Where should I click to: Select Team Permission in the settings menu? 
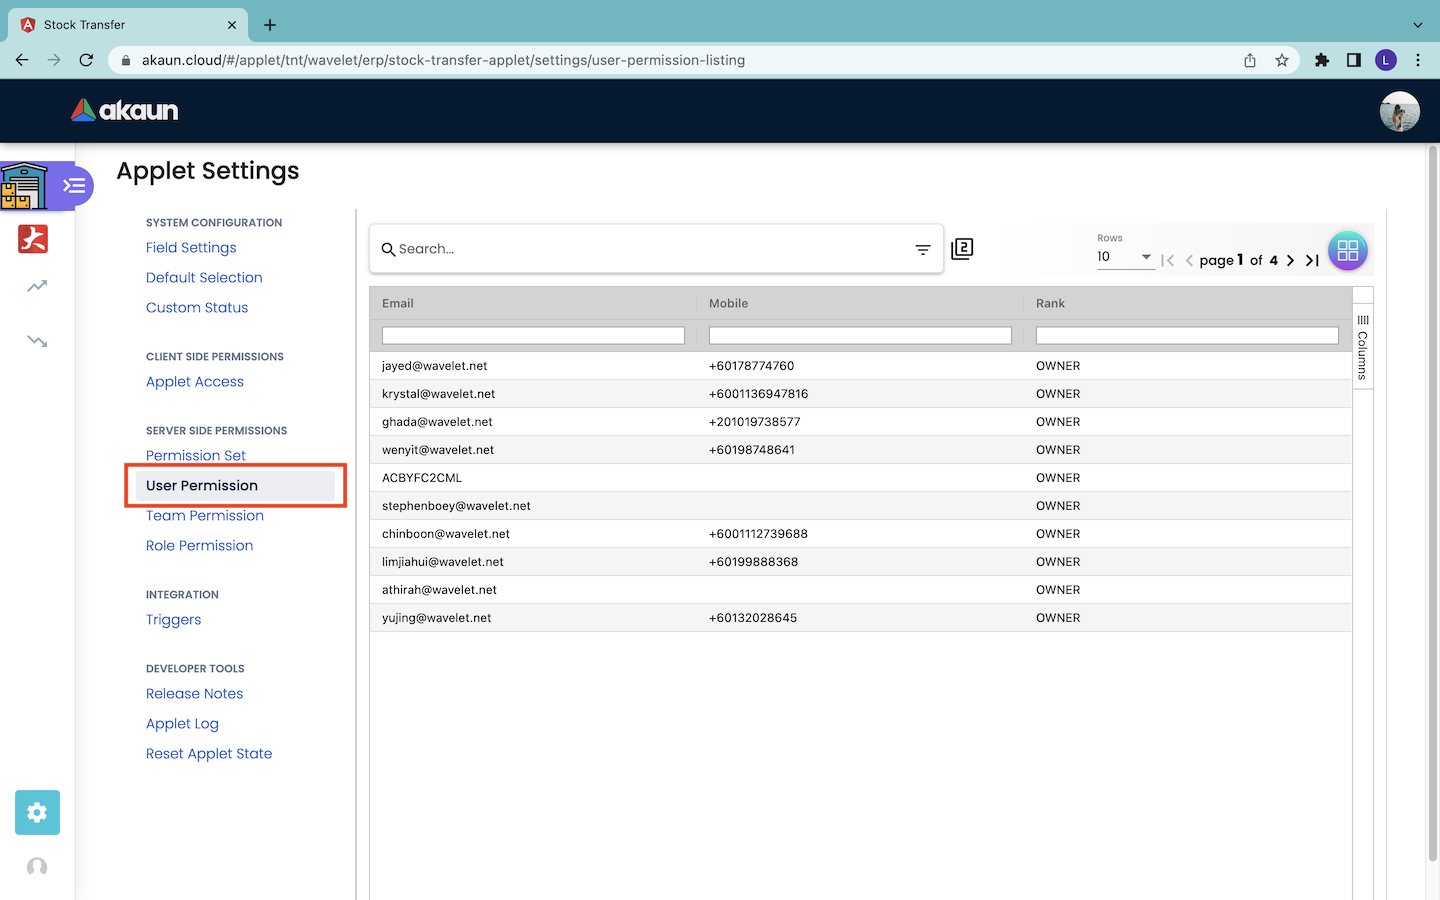point(205,516)
